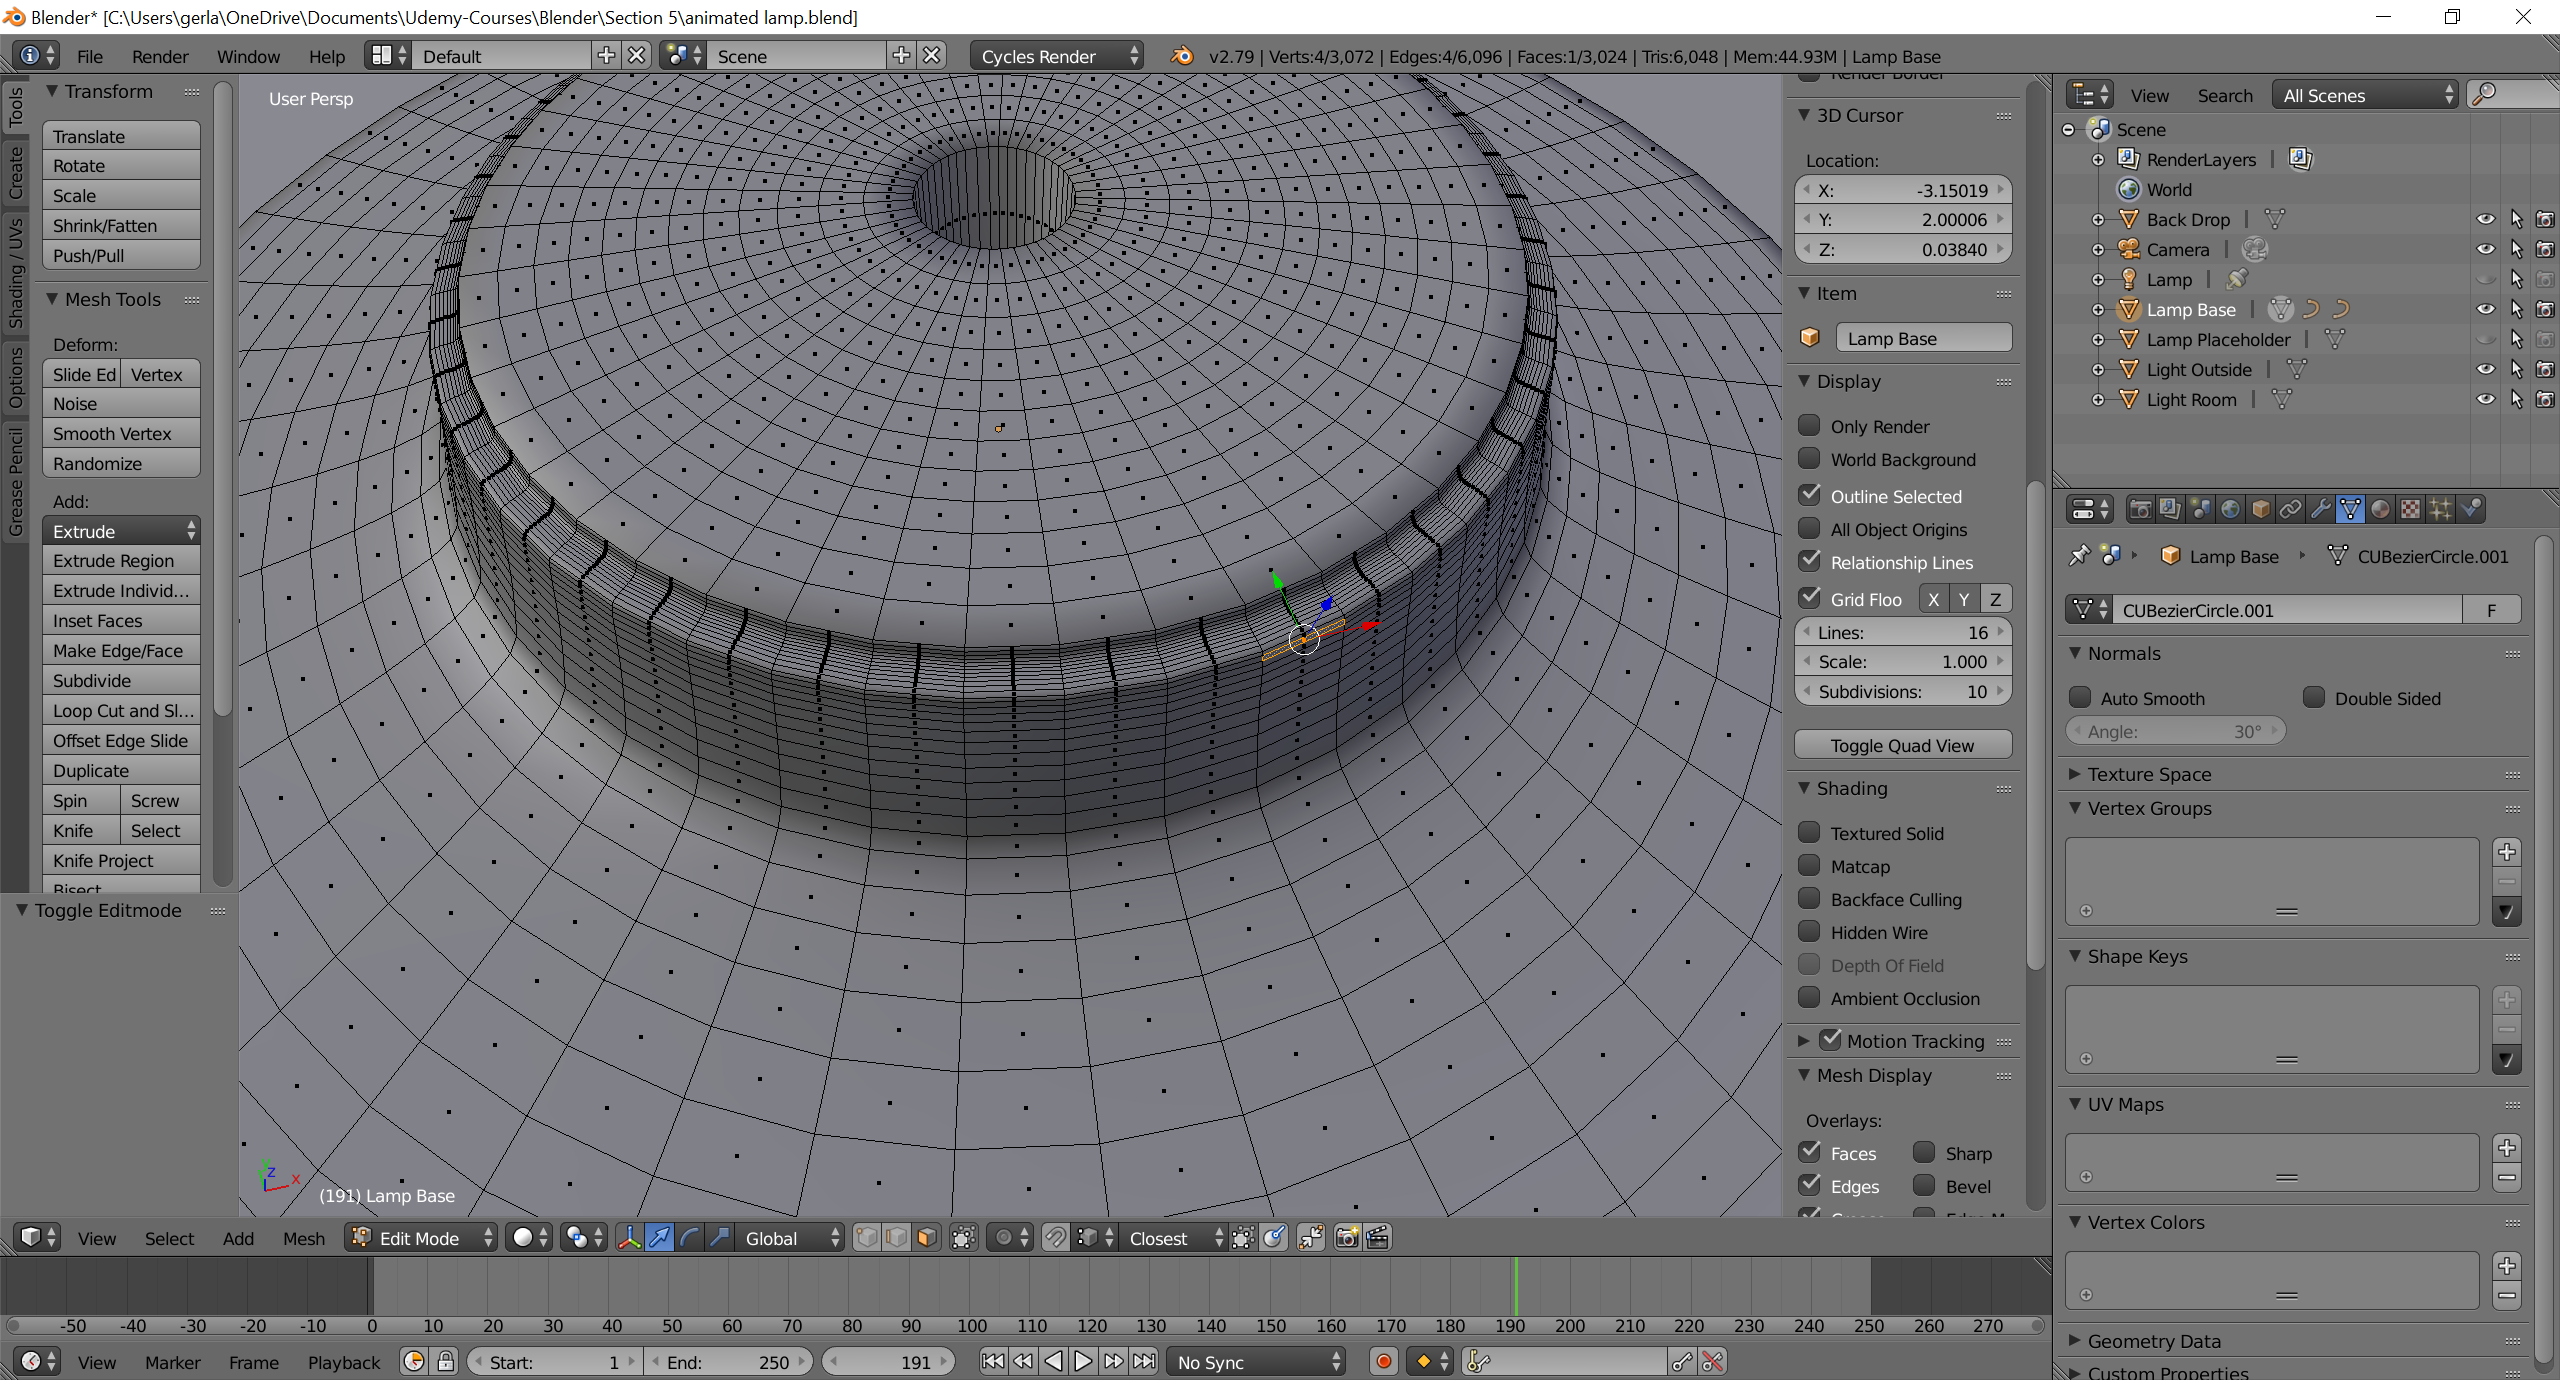This screenshot has width=2560, height=1380.
Task: Click play animation forward button
Action: pyautogui.click(x=1083, y=1362)
